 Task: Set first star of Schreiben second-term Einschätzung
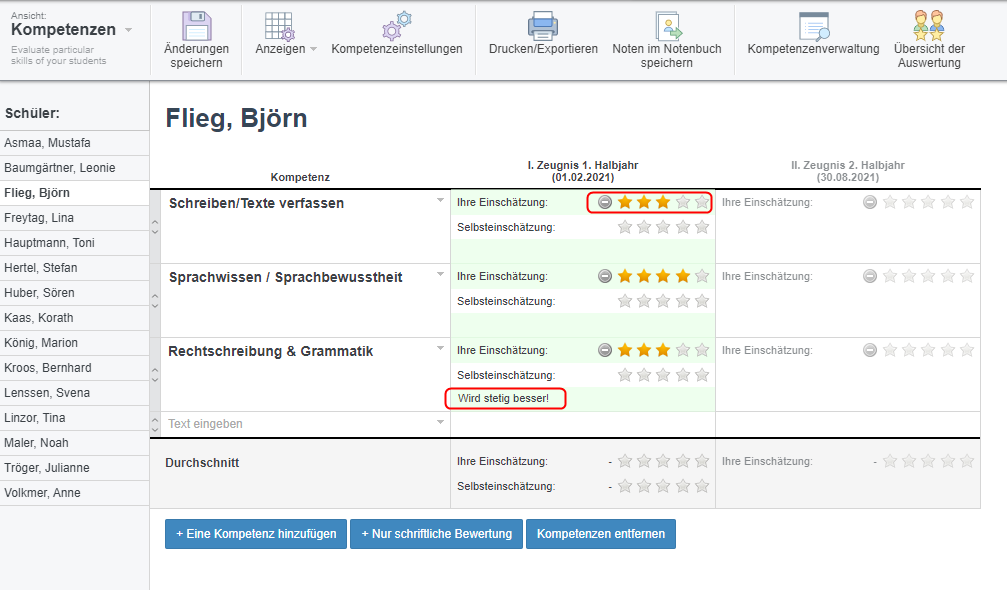[889, 202]
